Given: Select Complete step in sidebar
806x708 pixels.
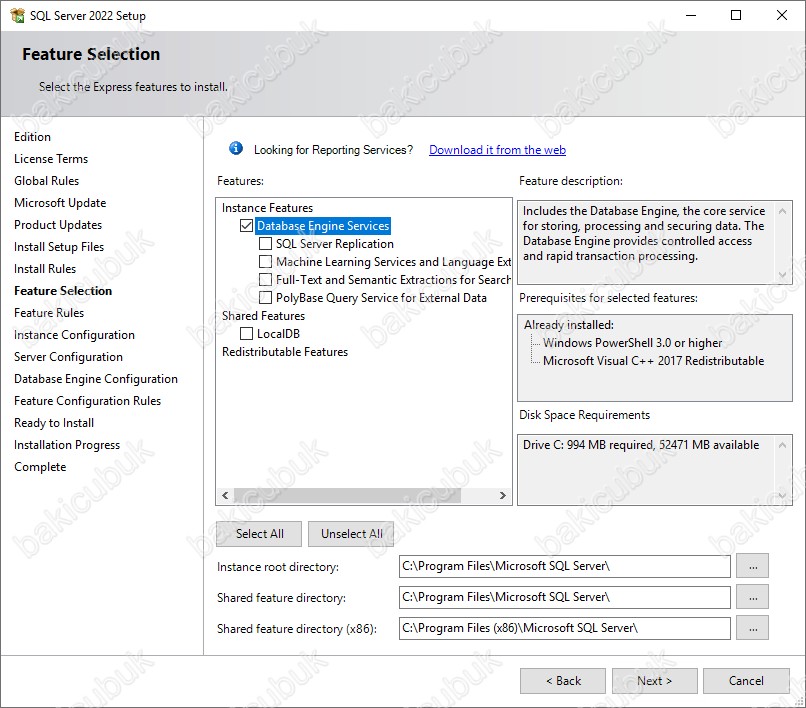Looking at the screenshot, I should coord(40,467).
